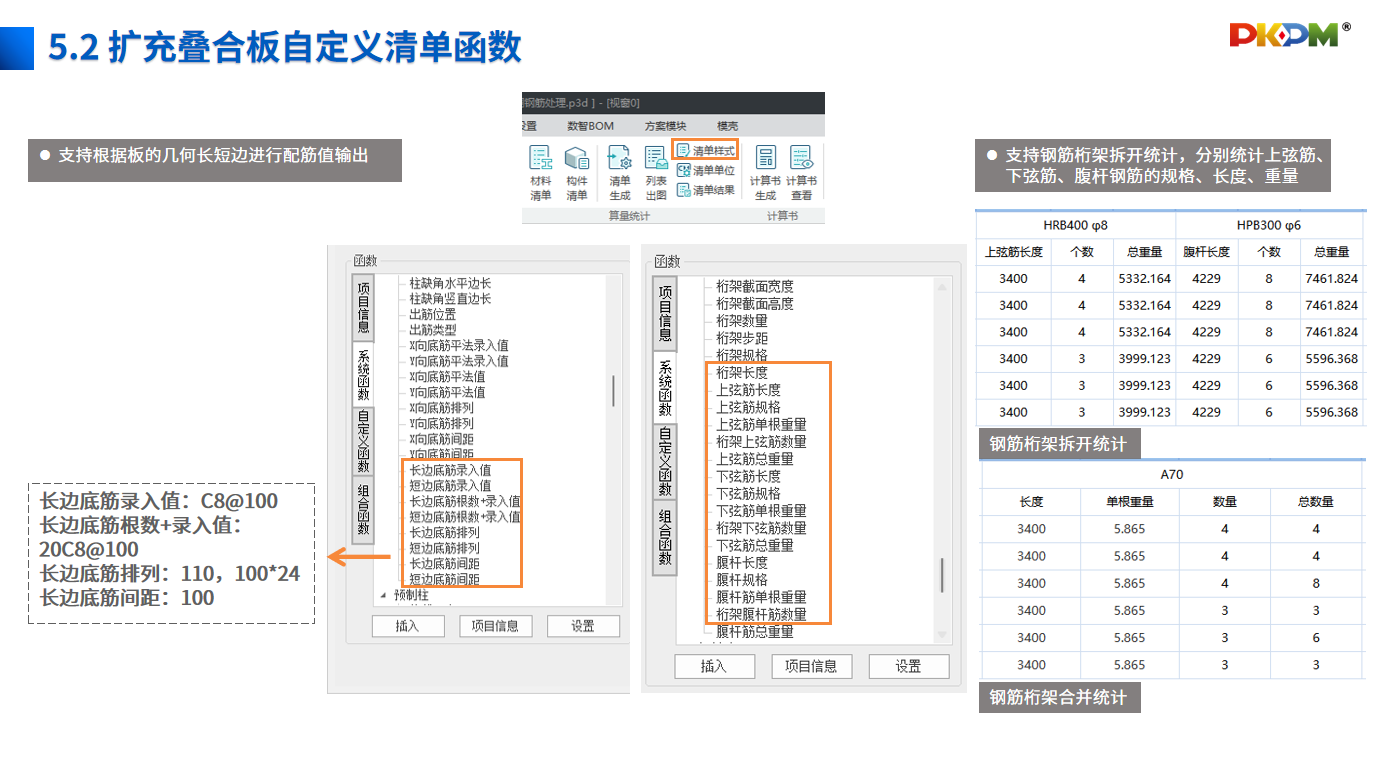Open 组合函数 vertical tab in rebar function panel

coord(364,511)
